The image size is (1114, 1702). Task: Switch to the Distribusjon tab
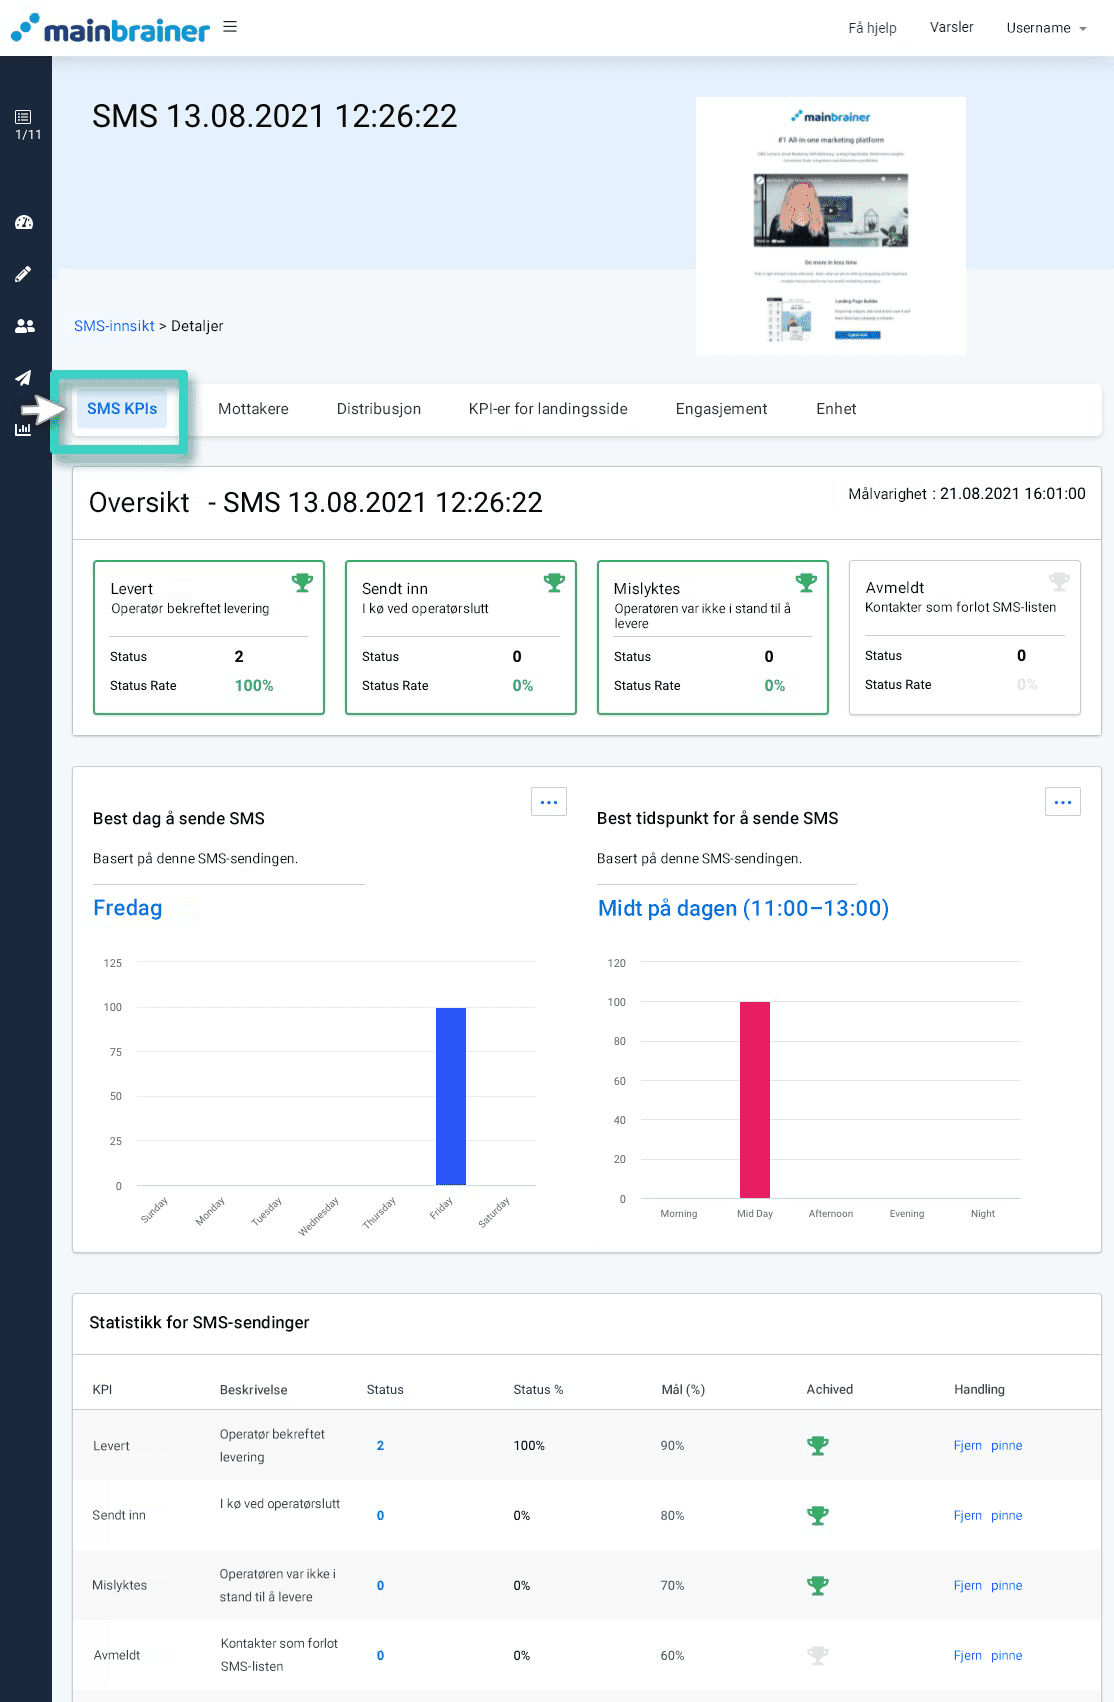pyautogui.click(x=379, y=409)
